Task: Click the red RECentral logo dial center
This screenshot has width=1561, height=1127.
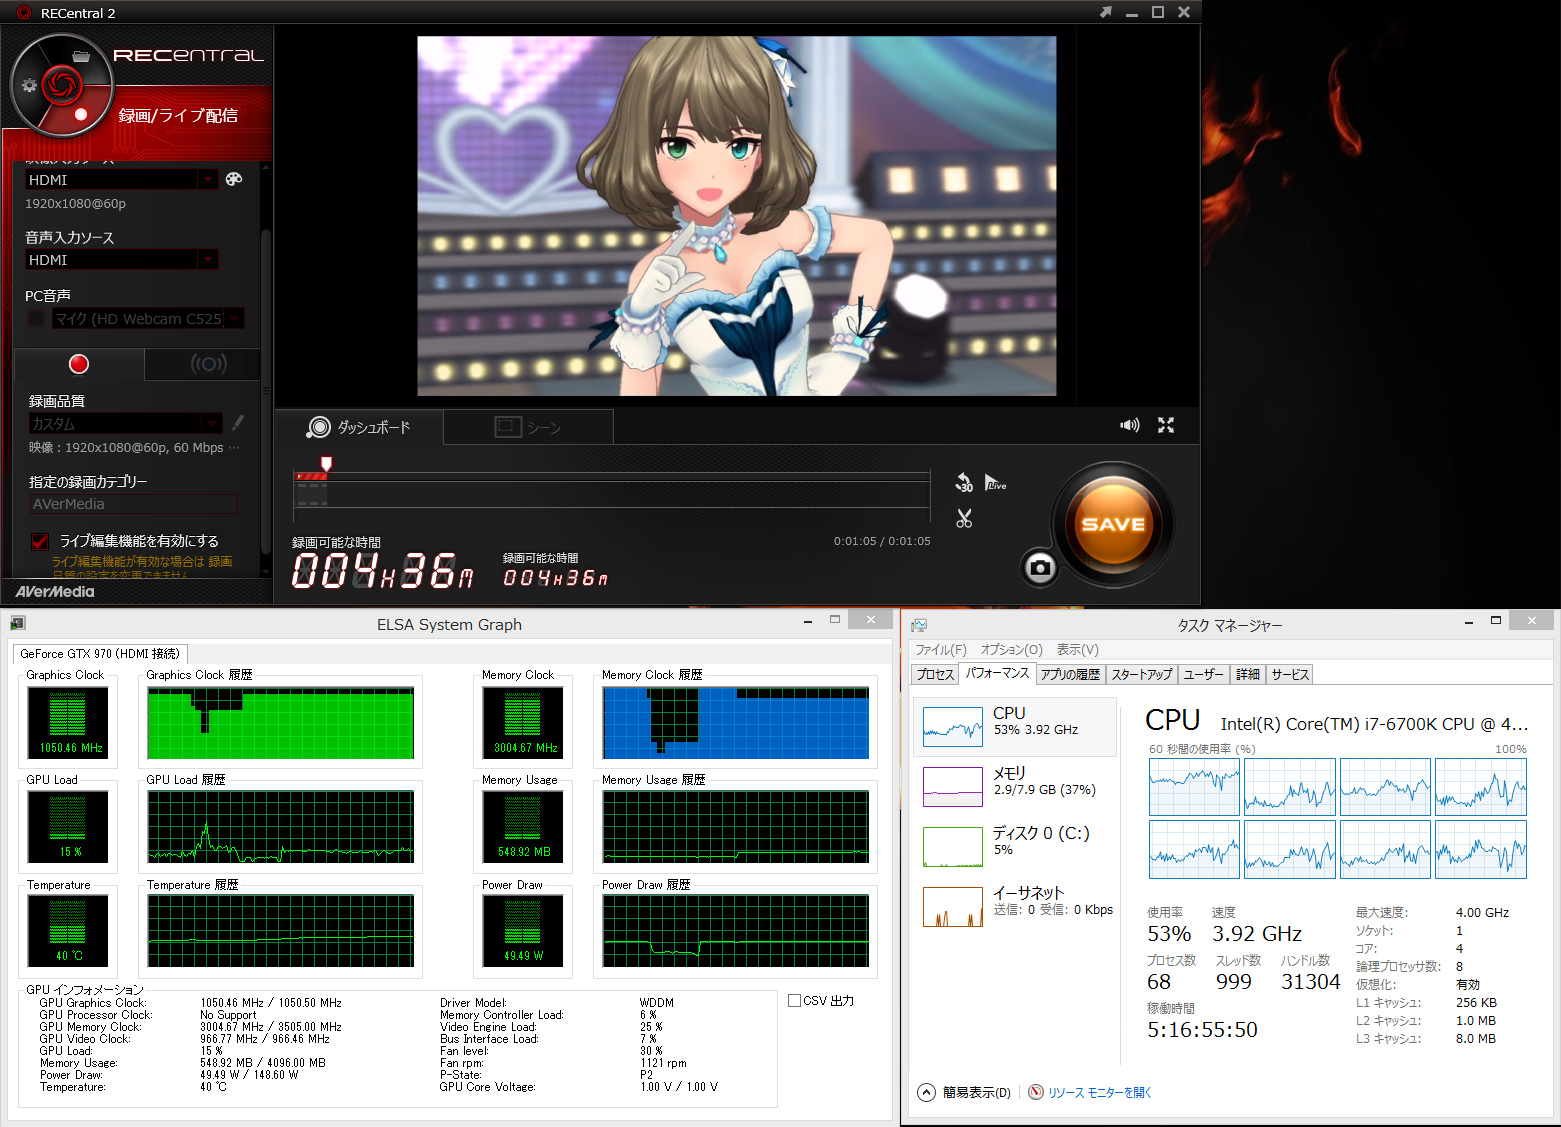Action: click(x=61, y=84)
